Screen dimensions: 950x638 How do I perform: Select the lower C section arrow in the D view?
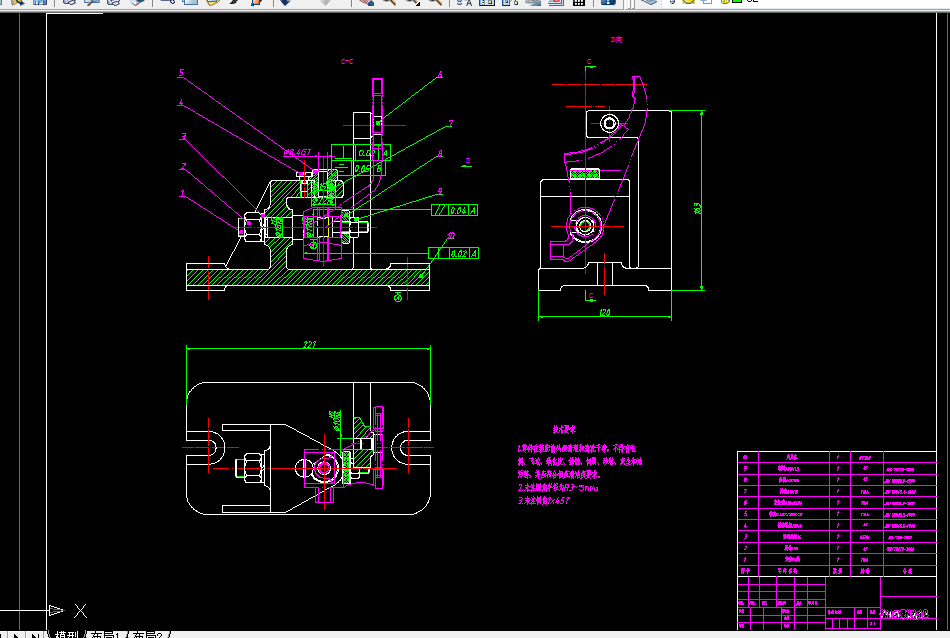(x=590, y=296)
